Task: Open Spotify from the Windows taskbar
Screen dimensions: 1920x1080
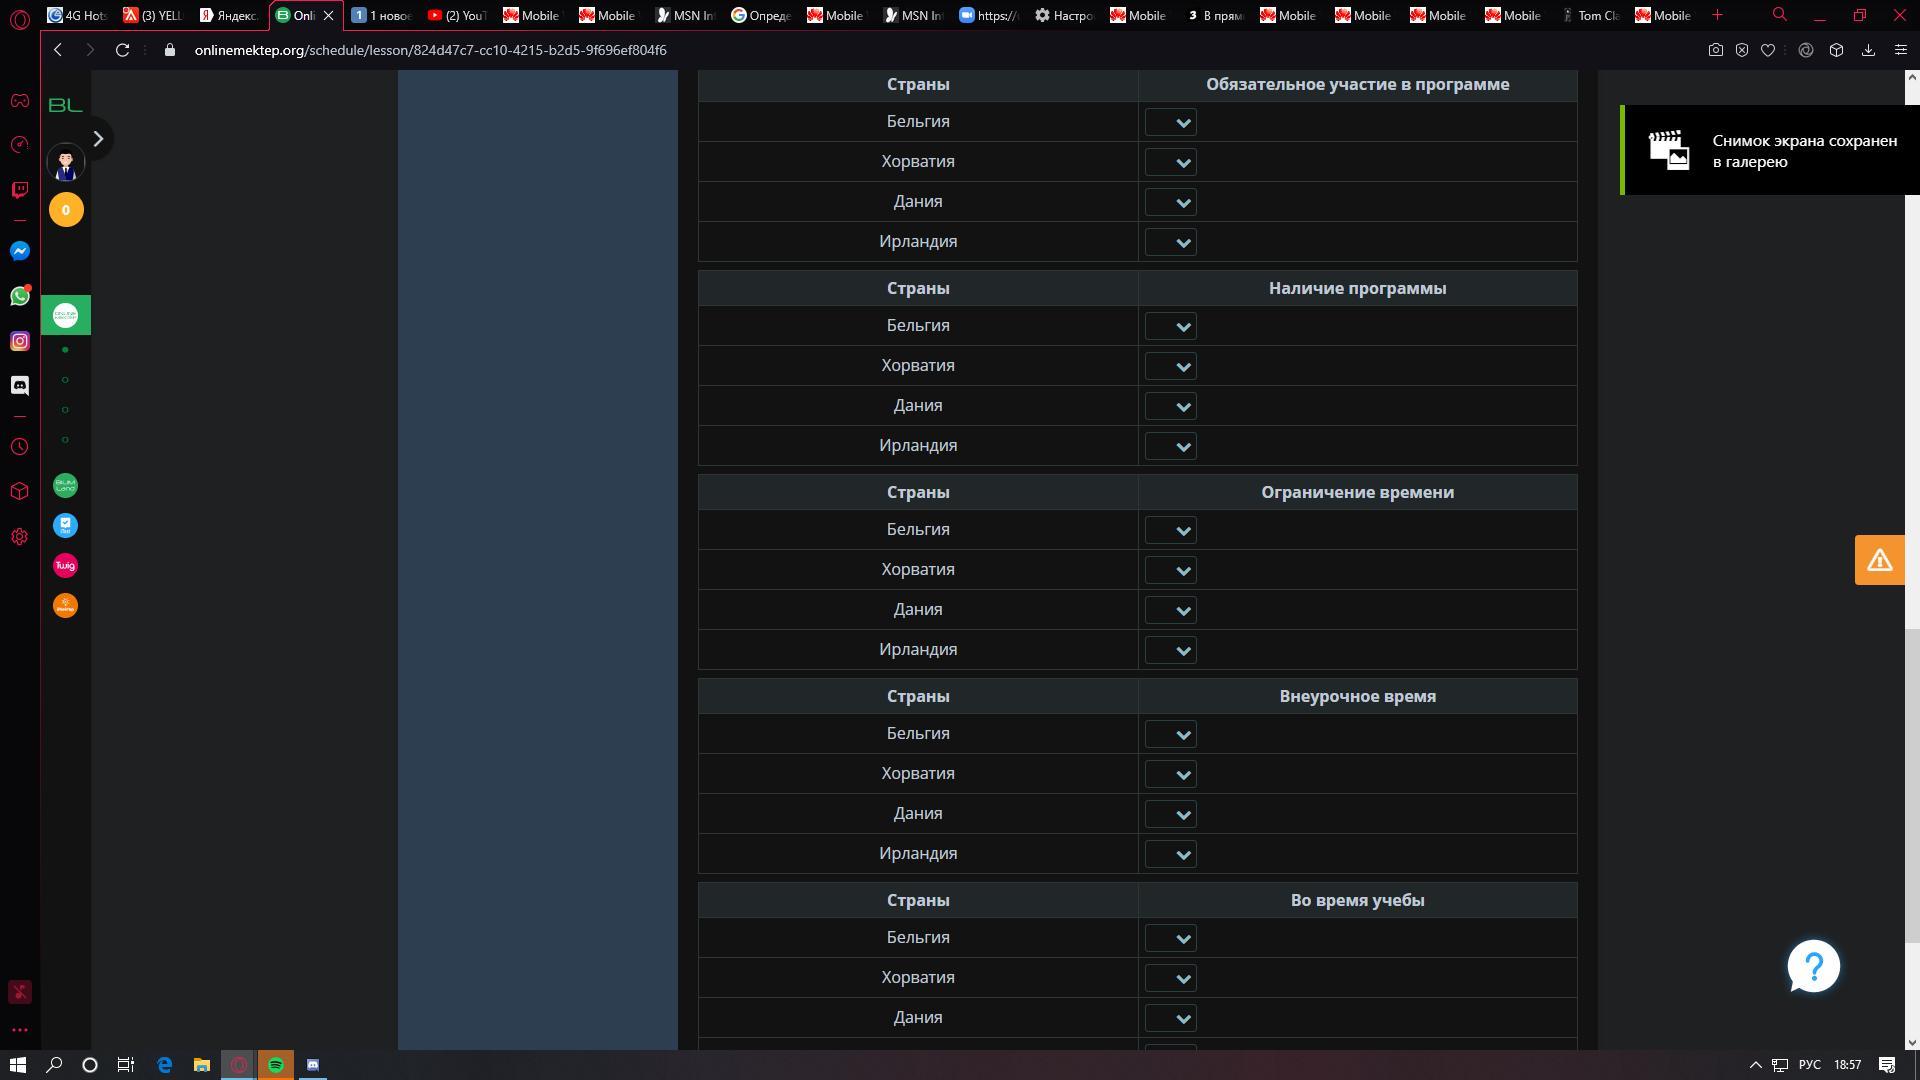Action: [x=276, y=1065]
